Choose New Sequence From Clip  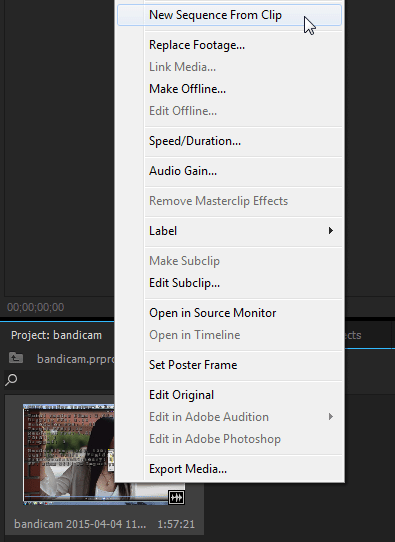tap(229, 15)
